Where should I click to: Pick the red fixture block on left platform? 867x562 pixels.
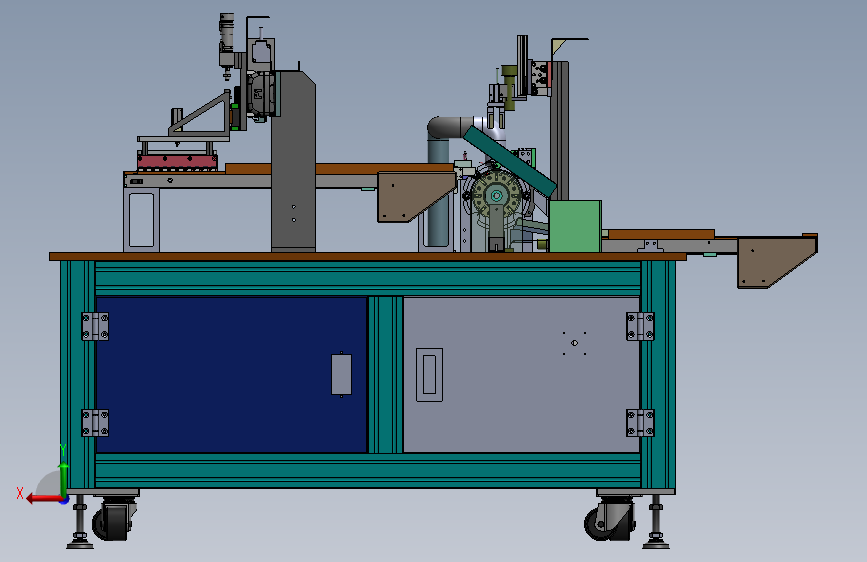pos(177,163)
